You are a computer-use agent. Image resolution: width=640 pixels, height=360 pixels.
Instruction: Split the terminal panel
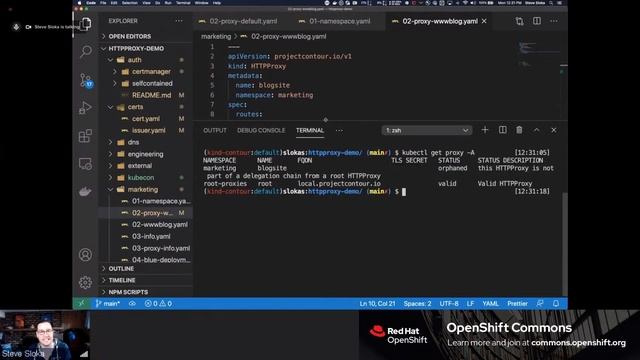tap(502, 130)
